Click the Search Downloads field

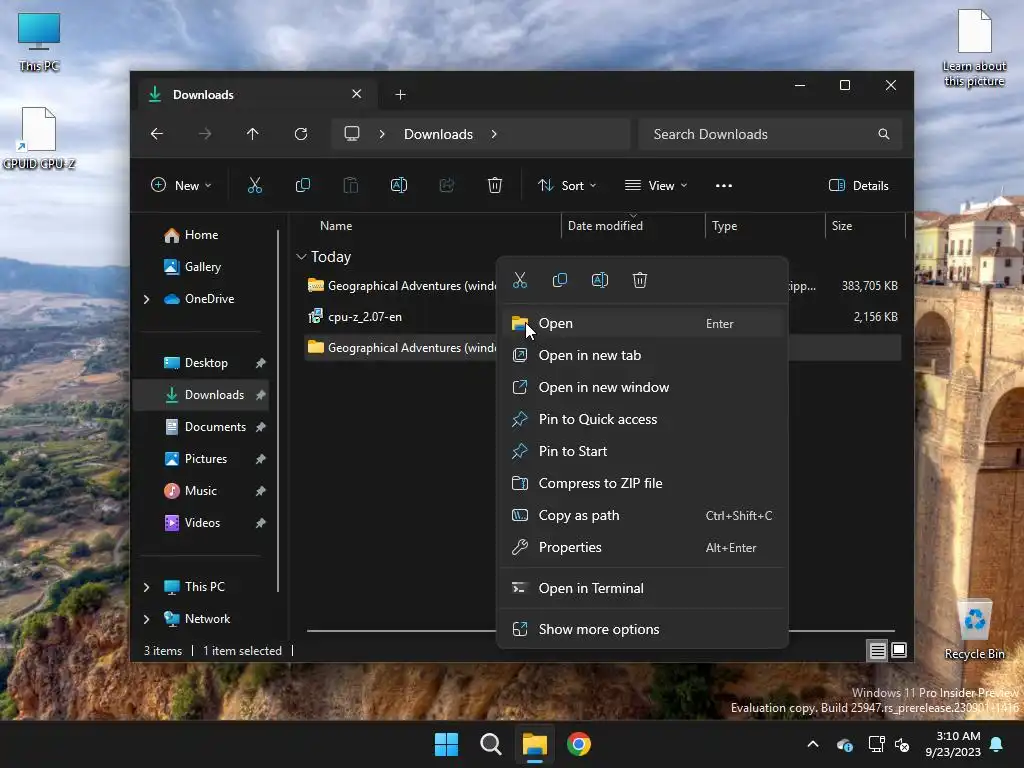click(x=770, y=134)
